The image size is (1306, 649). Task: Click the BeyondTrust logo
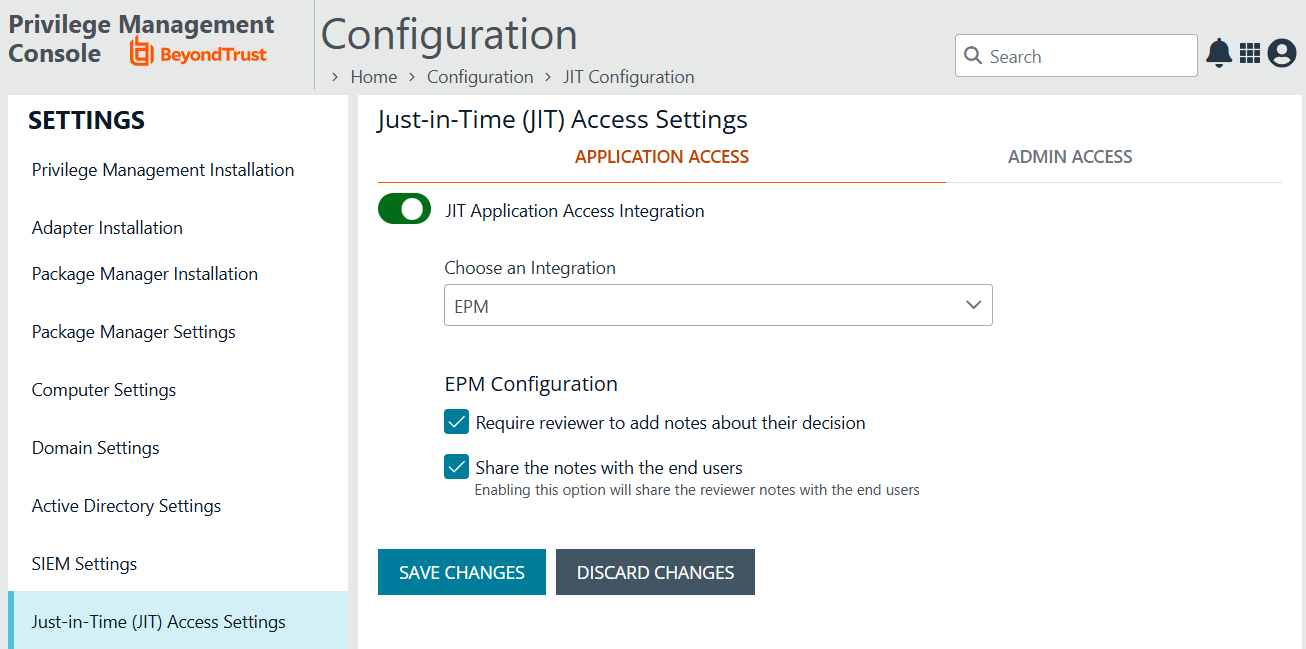click(197, 52)
